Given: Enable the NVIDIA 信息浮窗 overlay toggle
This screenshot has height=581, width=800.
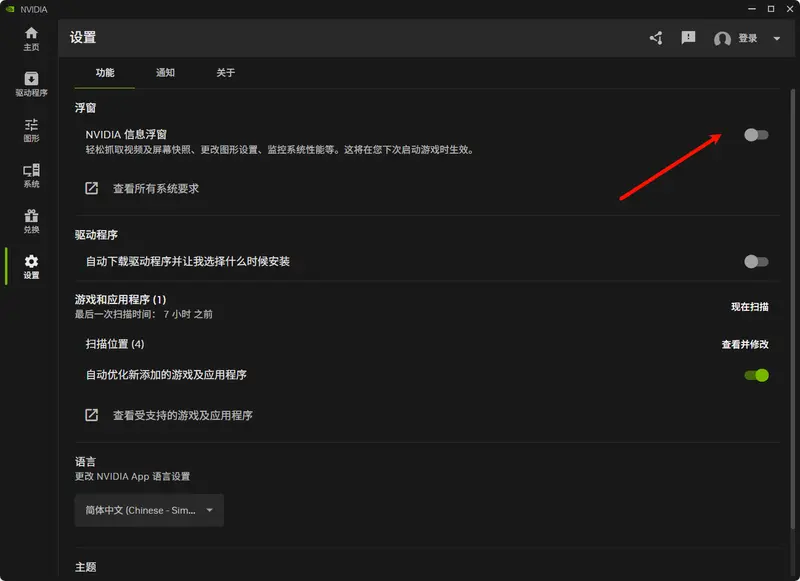Looking at the screenshot, I should pyautogui.click(x=756, y=135).
